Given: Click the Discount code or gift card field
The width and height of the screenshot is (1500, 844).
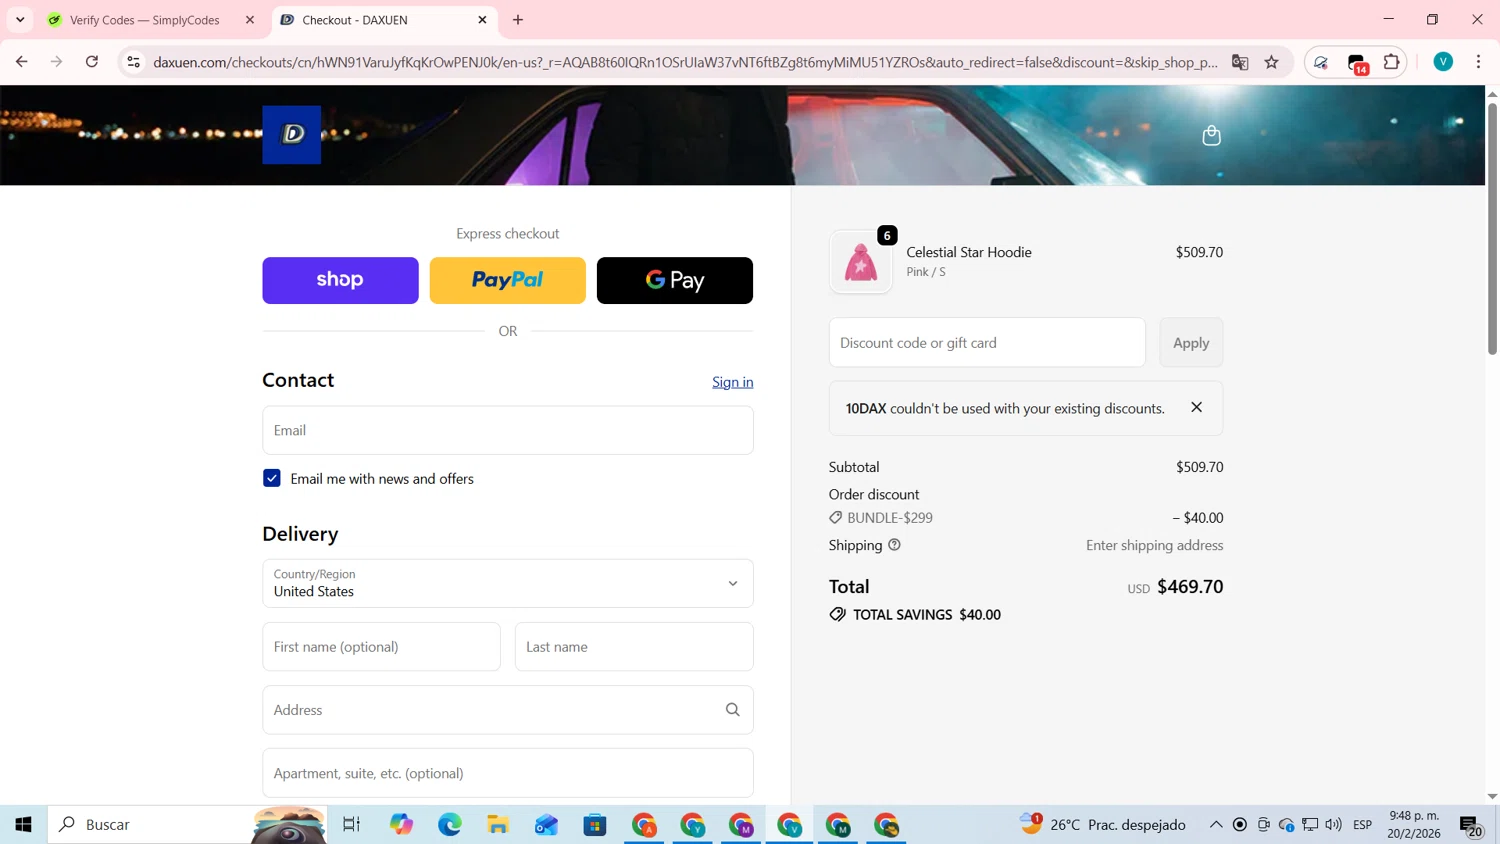Looking at the screenshot, I should coord(987,343).
